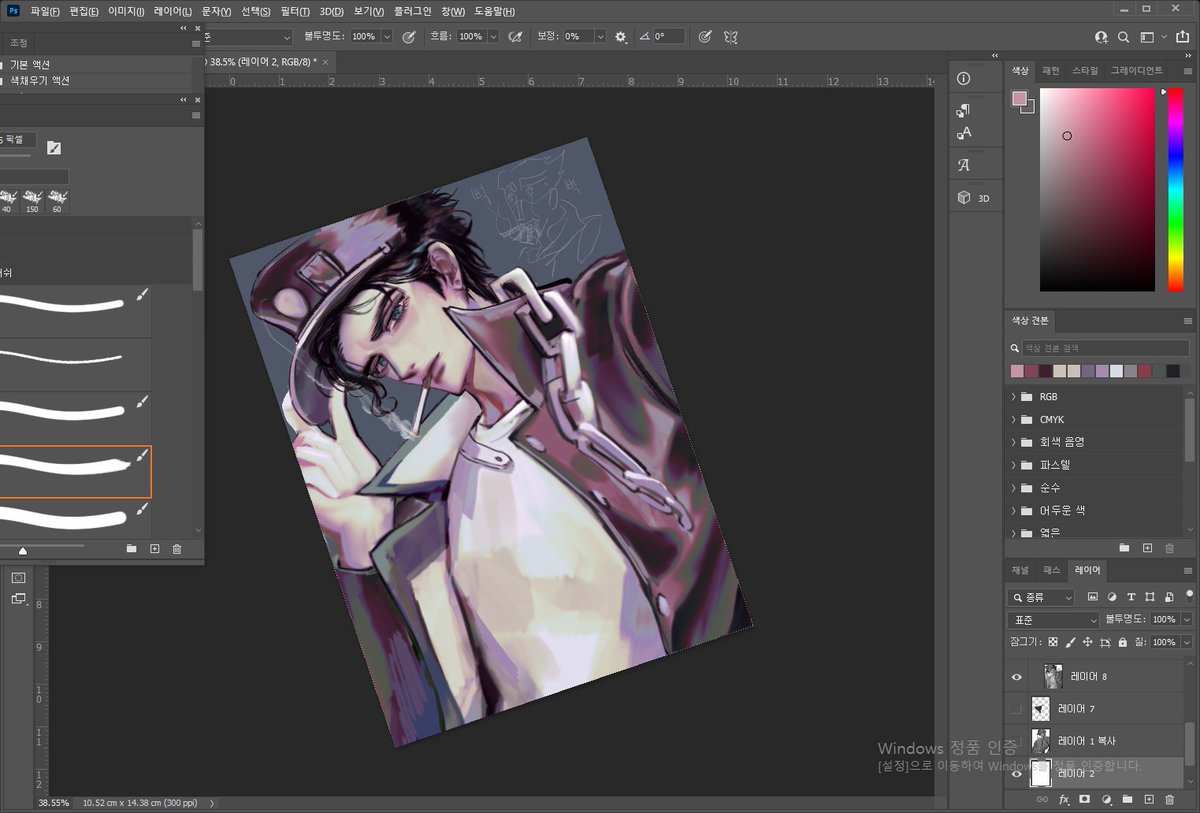Open the 표준 blend mode dropdown

(x=1055, y=620)
